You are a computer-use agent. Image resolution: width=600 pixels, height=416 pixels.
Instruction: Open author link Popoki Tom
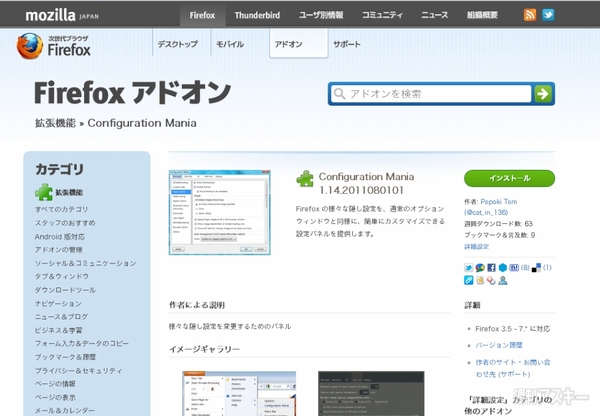(x=499, y=202)
